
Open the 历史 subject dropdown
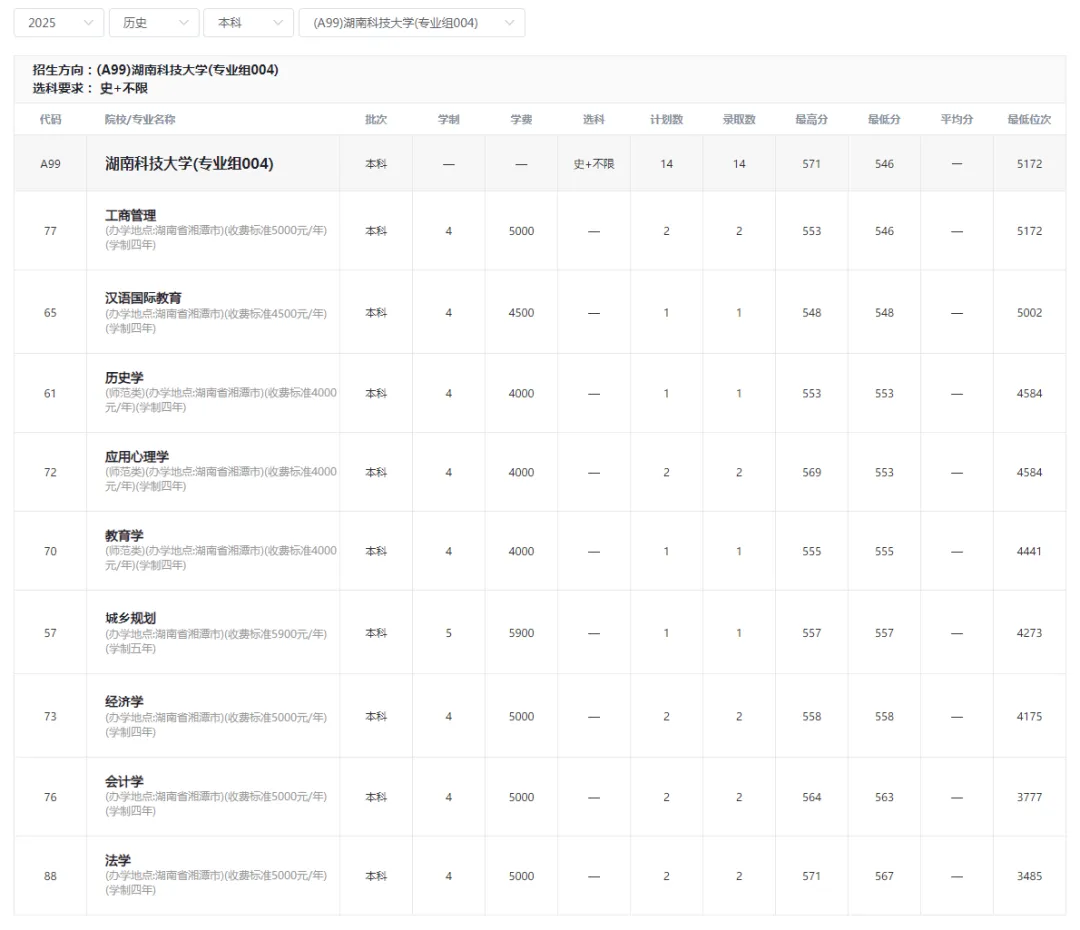pos(154,23)
